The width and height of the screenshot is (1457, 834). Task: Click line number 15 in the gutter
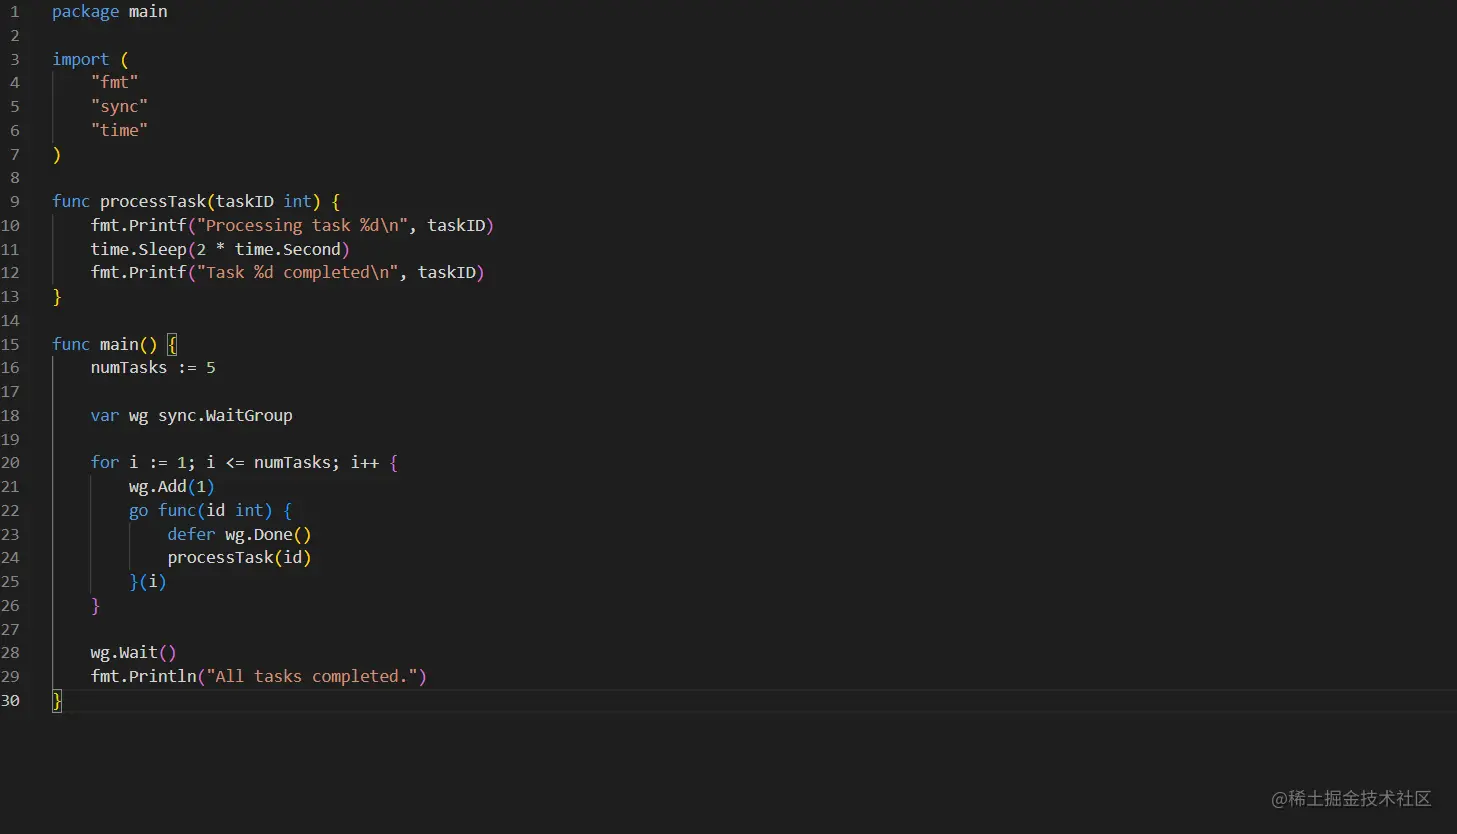click(10, 345)
